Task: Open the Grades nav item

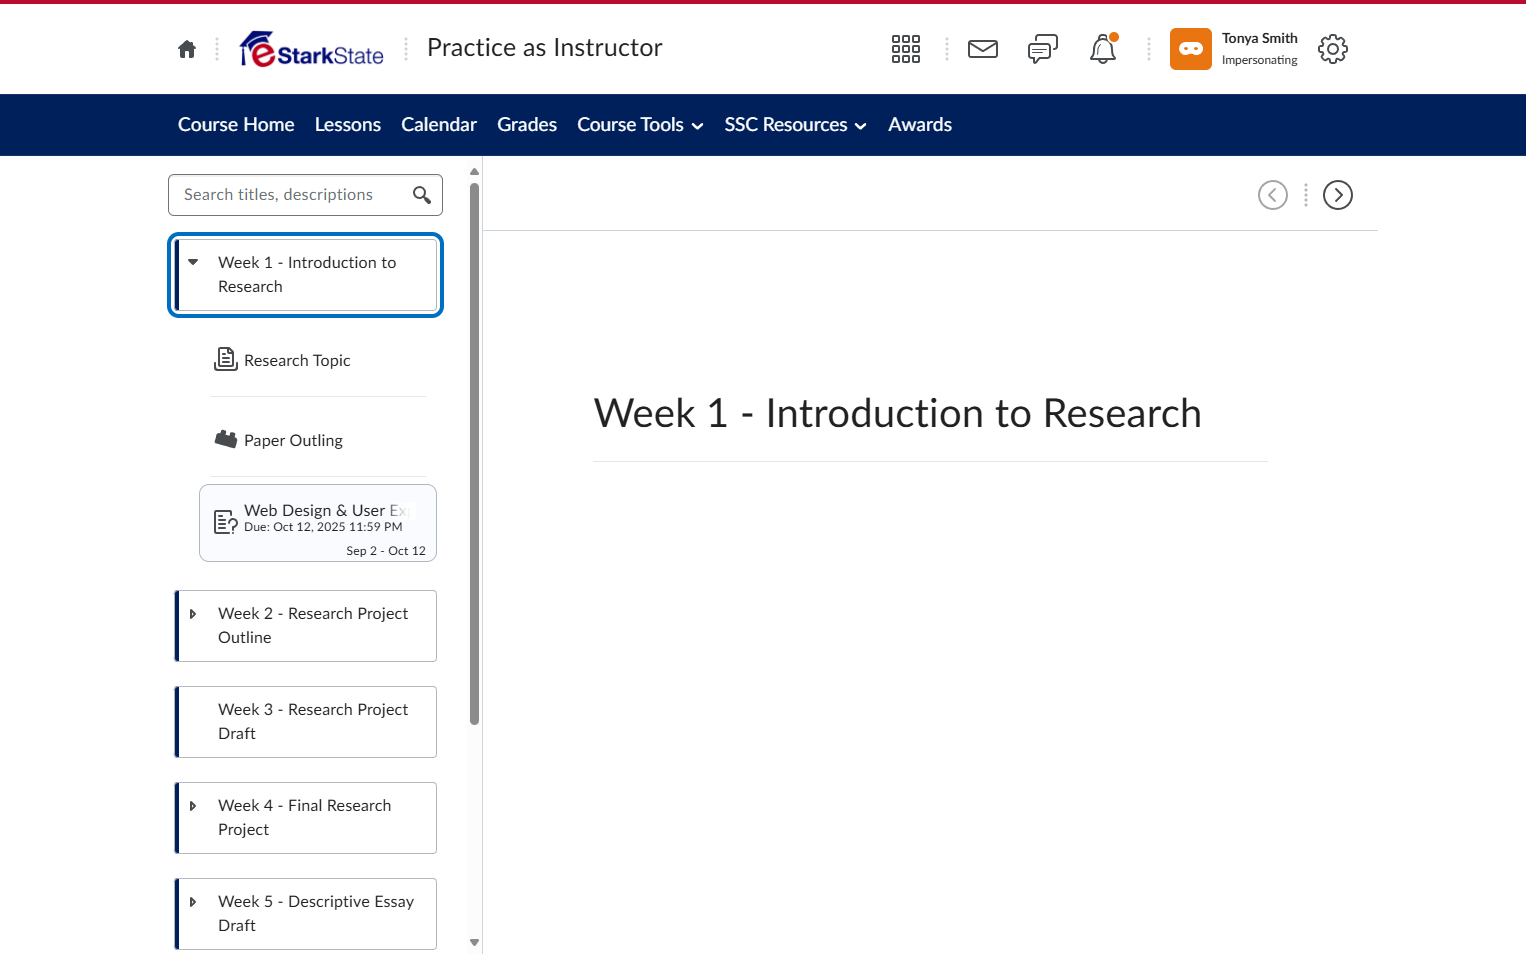Action: click(527, 125)
